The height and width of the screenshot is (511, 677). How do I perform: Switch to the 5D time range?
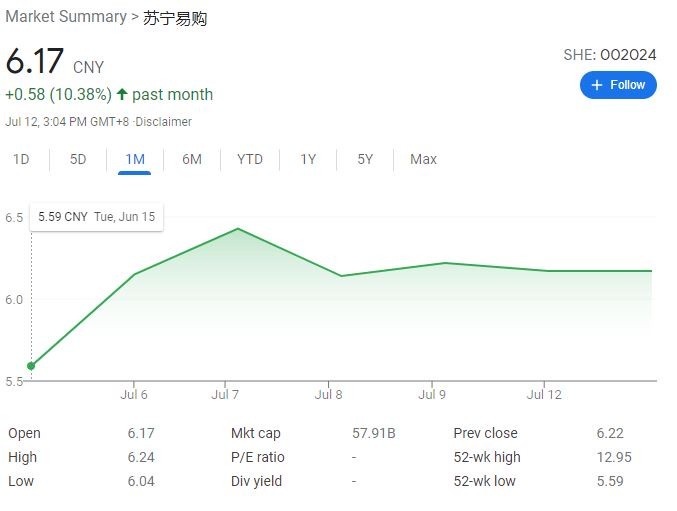pos(78,159)
